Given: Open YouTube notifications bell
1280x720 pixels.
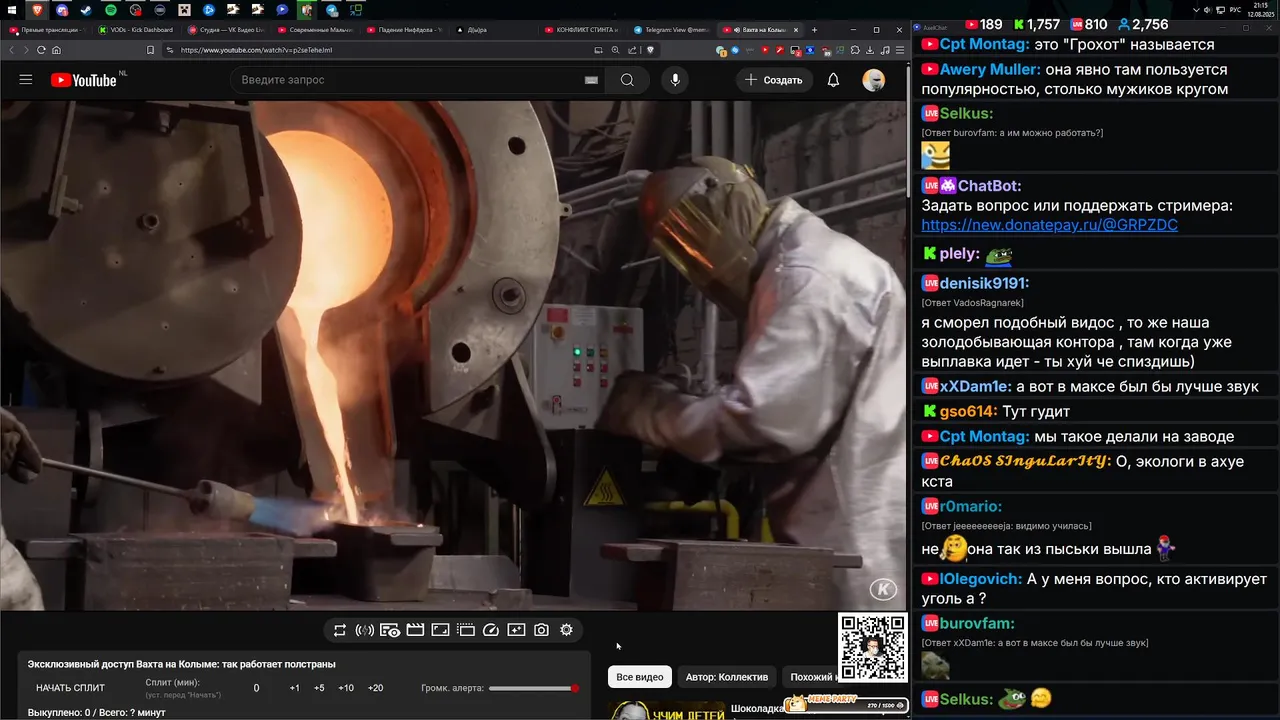Looking at the screenshot, I should [833, 80].
